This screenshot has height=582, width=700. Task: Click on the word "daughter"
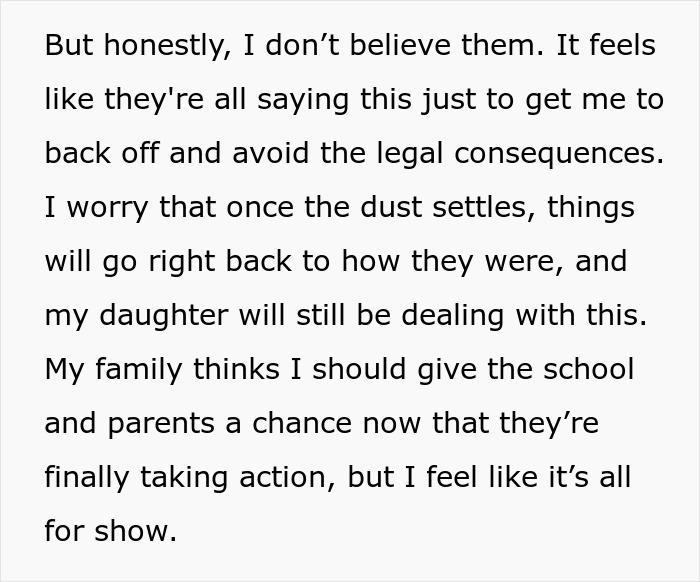point(150,315)
